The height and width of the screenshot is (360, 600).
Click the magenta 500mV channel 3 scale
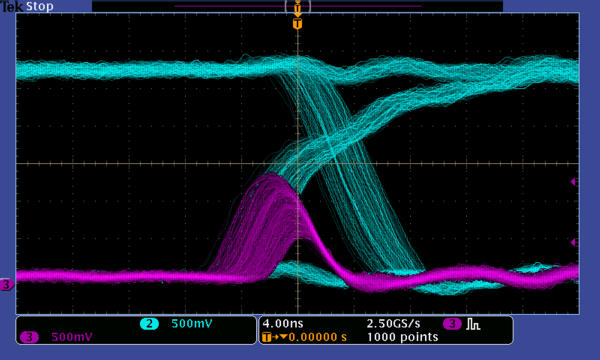[x=72, y=337]
